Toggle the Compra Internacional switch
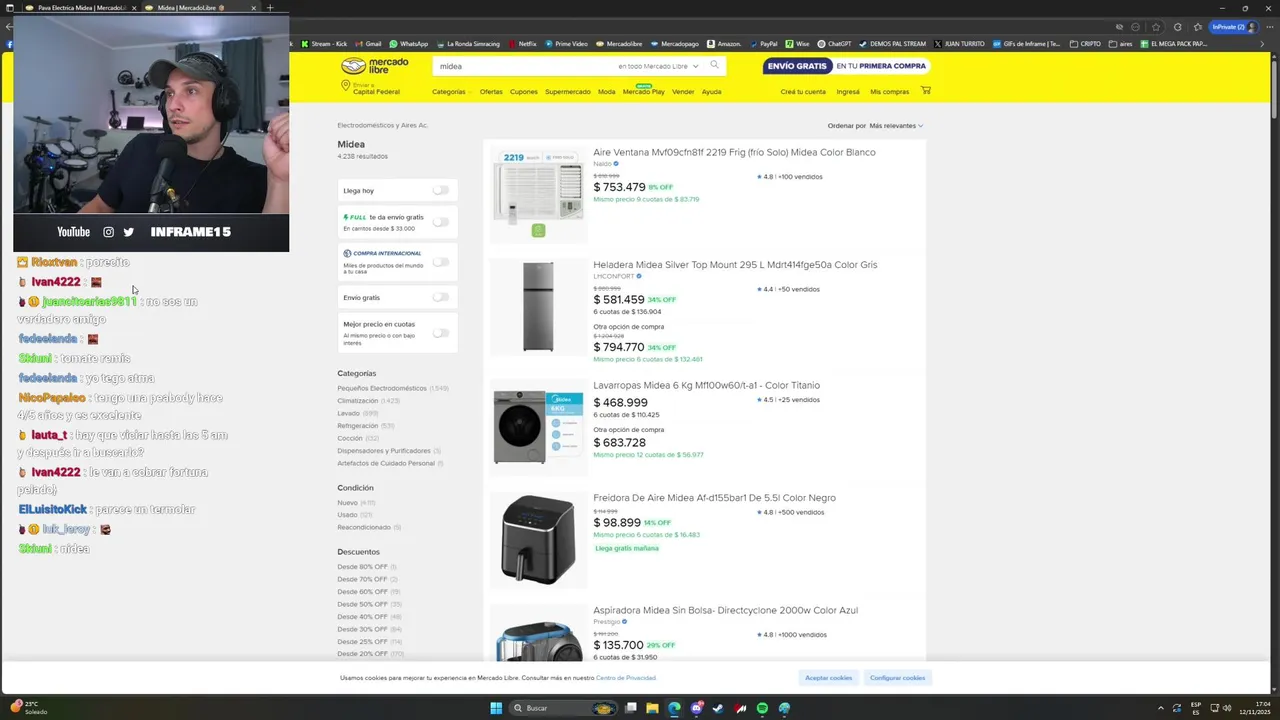The height and width of the screenshot is (720, 1280). point(440,262)
